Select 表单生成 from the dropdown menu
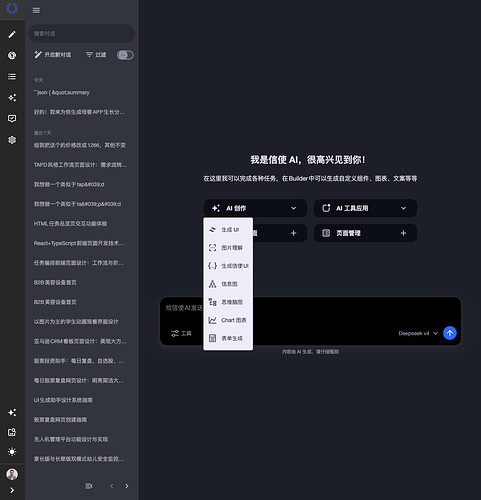This screenshot has width=481, height=500. [x=228, y=338]
